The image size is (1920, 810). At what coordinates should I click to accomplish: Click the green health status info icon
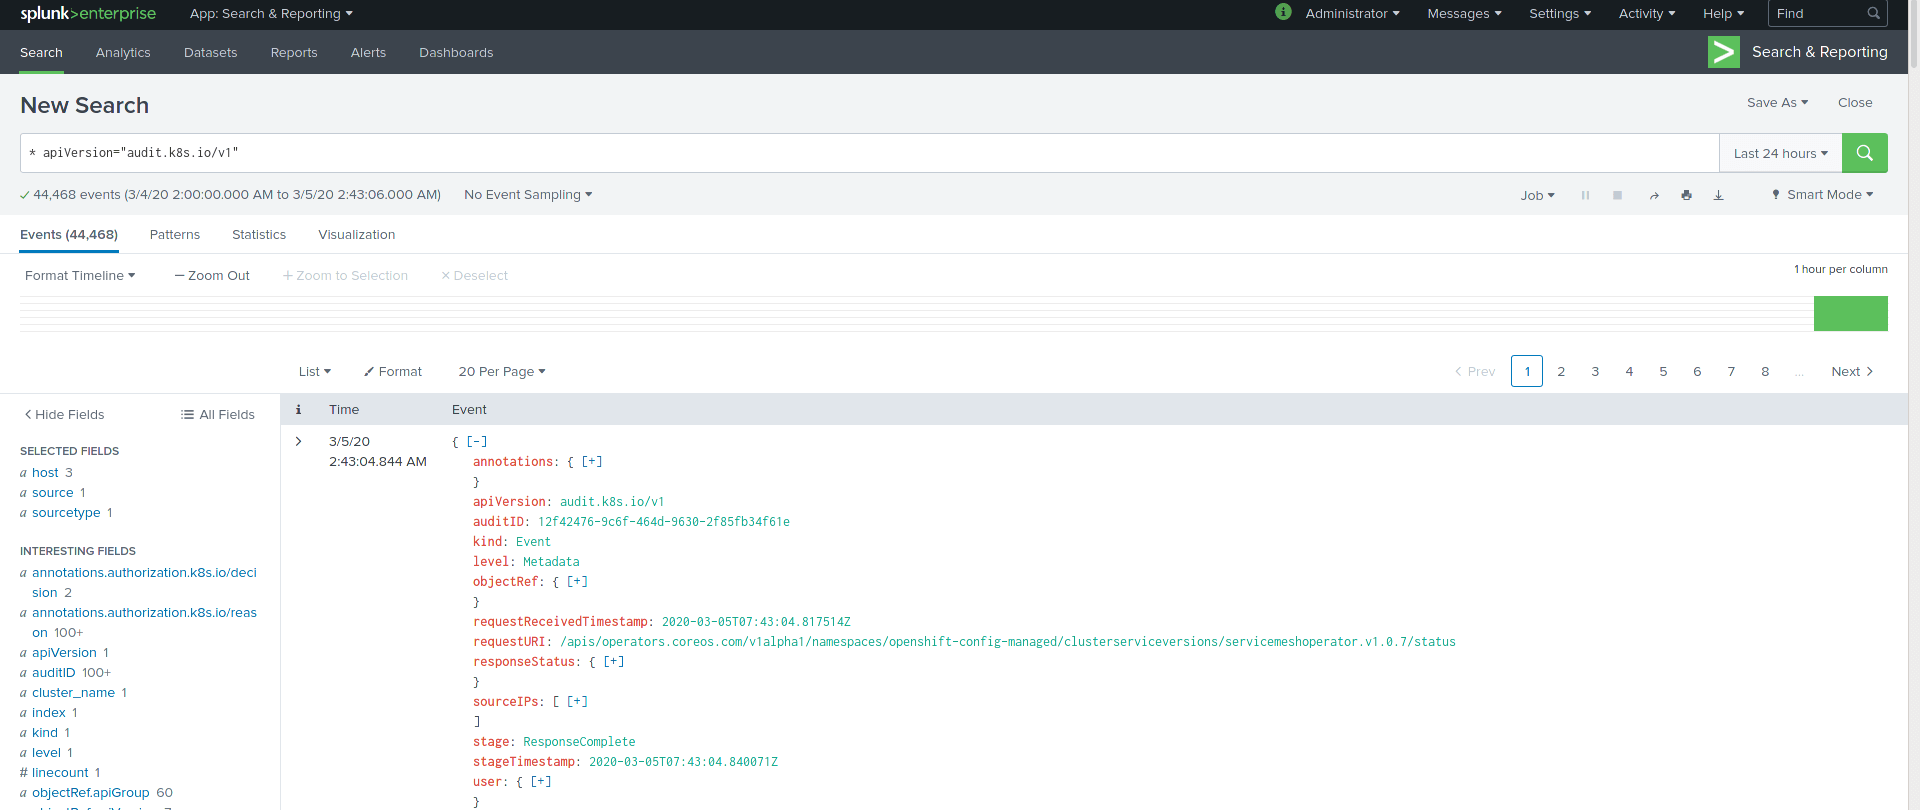tap(1283, 12)
